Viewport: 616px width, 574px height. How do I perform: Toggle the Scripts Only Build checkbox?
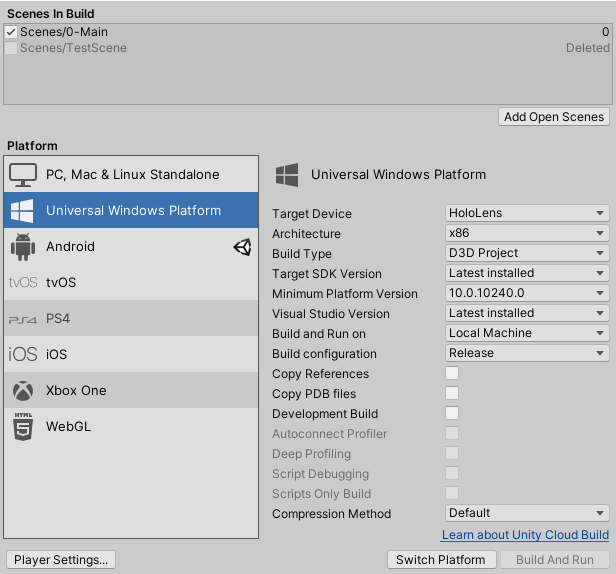(452, 493)
